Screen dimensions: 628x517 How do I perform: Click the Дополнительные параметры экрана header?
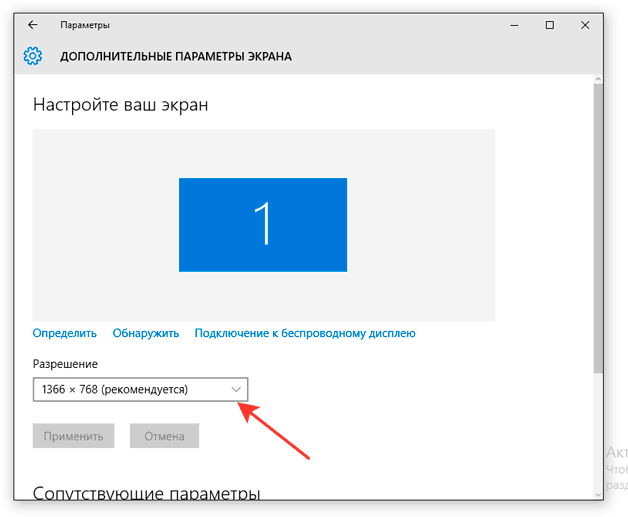coord(176,57)
